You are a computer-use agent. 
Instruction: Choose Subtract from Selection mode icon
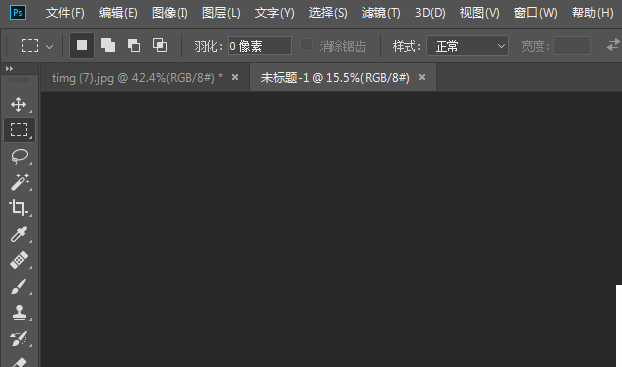(134, 46)
